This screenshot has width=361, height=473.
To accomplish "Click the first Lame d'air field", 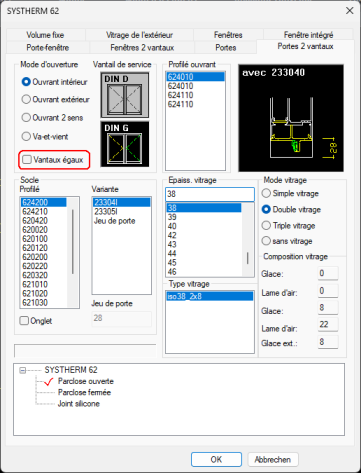I will point(328,291).
